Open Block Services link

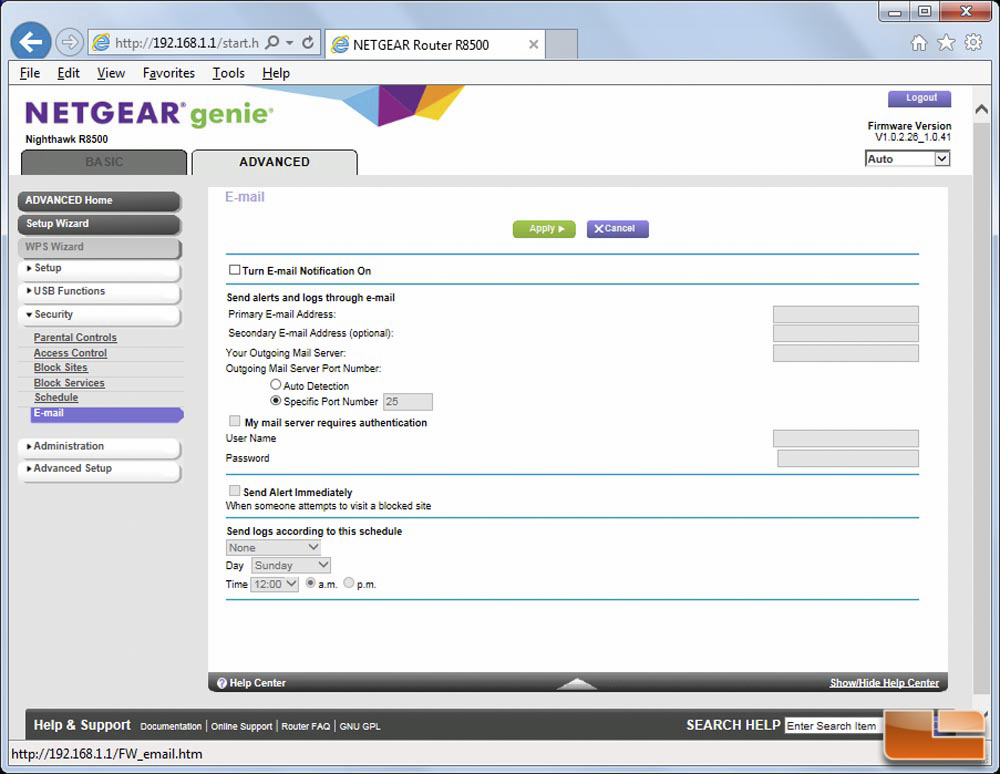click(x=69, y=383)
